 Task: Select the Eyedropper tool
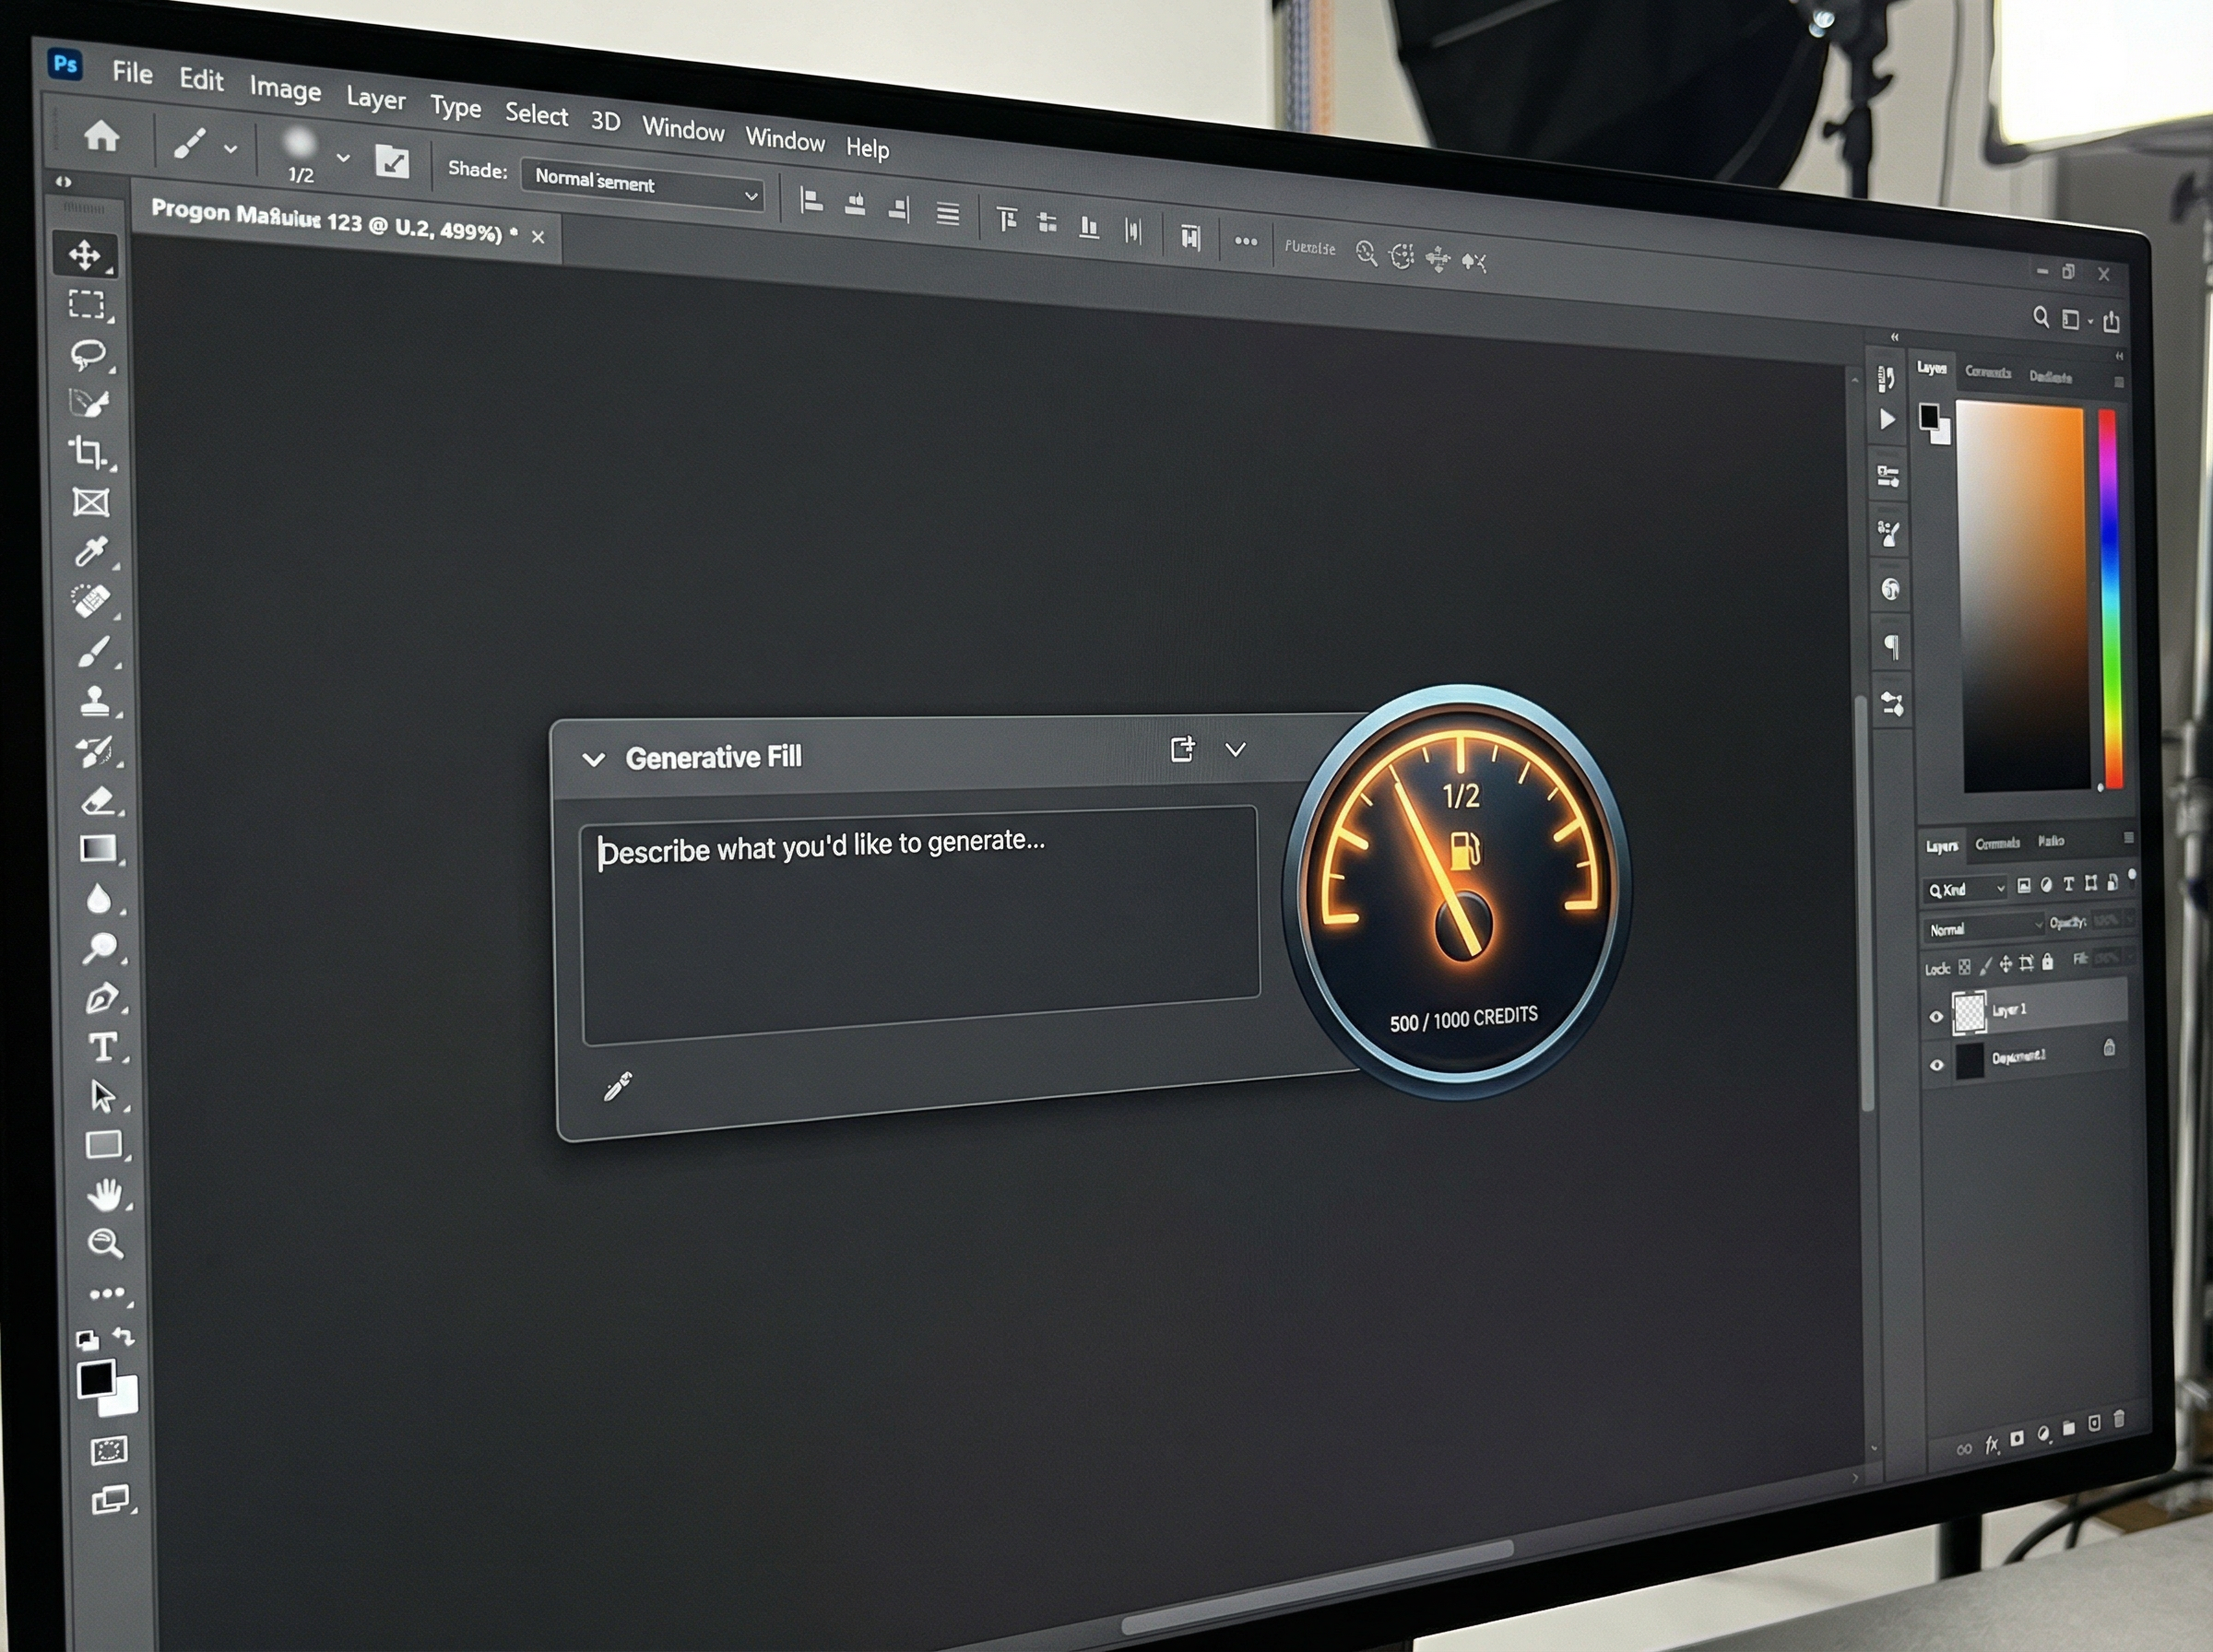pos(91,552)
